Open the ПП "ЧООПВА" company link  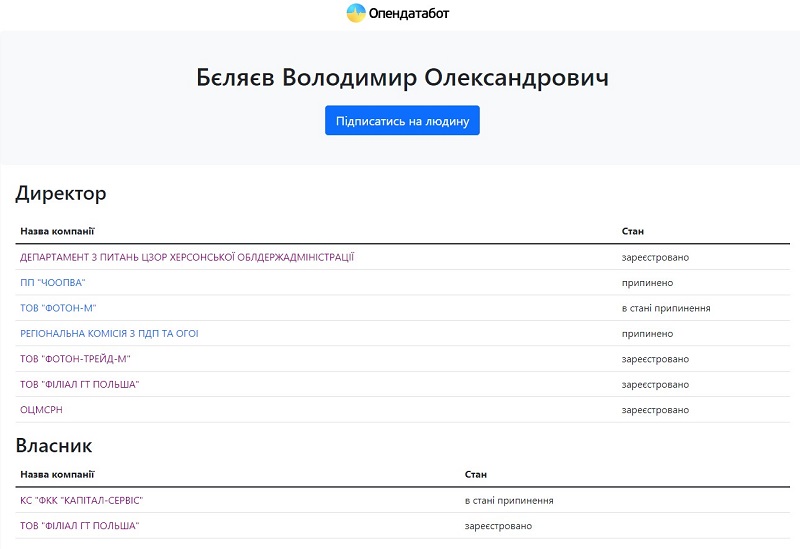tap(53, 283)
